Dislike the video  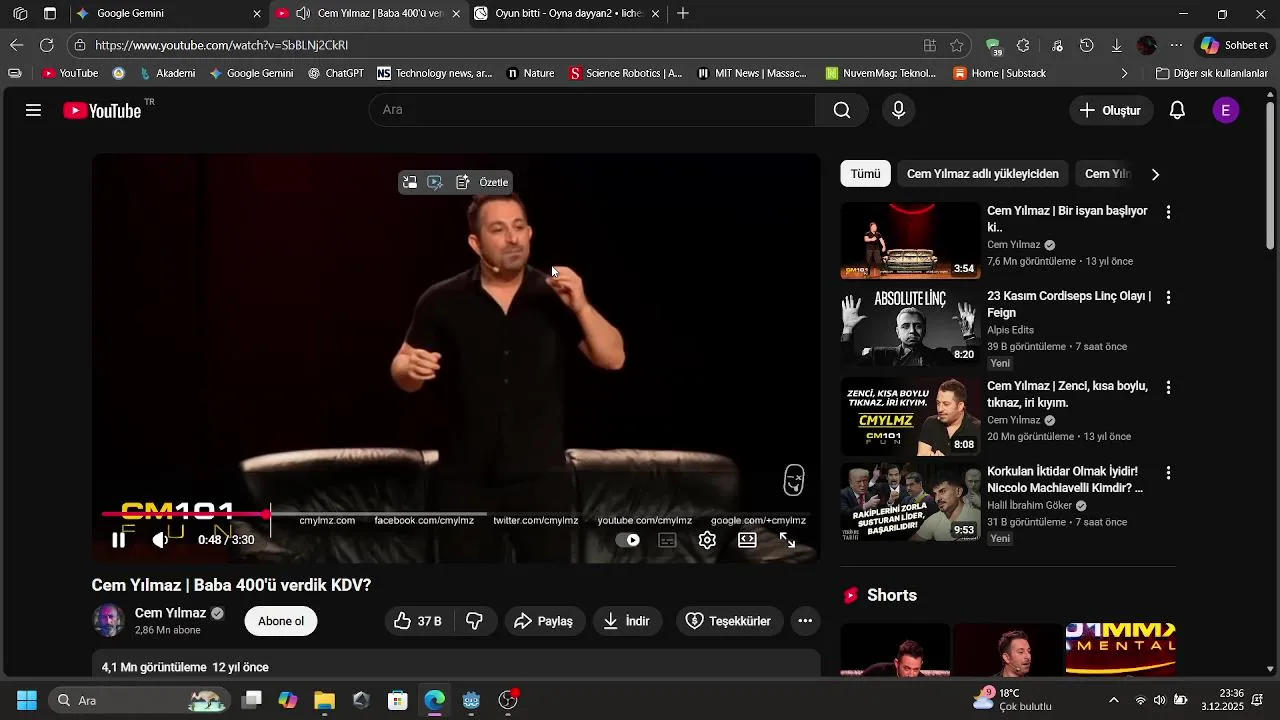(475, 621)
